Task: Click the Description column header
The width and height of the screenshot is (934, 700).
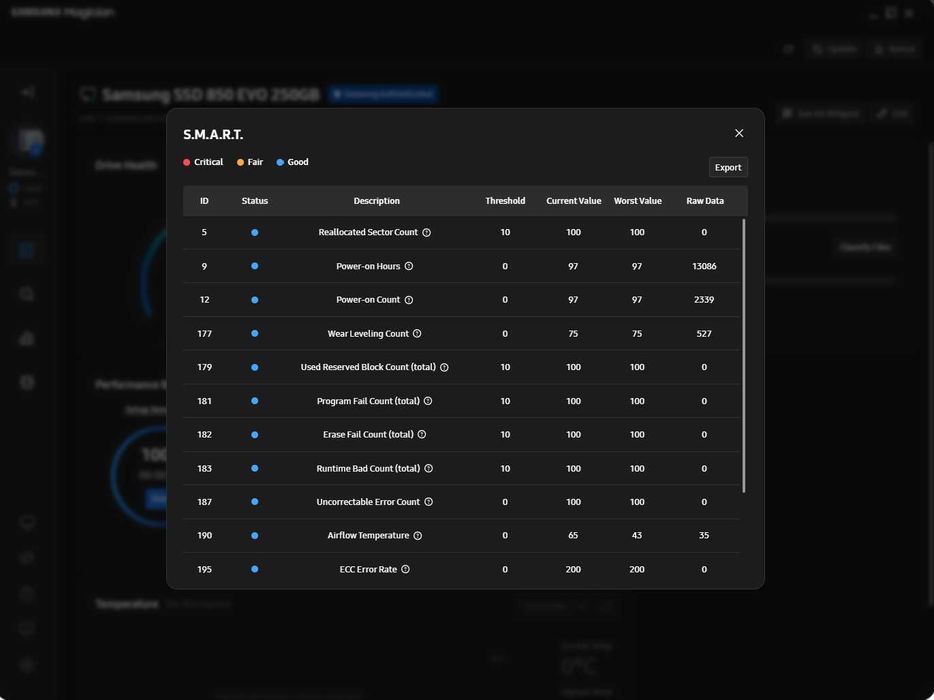Action: pyautogui.click(x=376, y=201)
